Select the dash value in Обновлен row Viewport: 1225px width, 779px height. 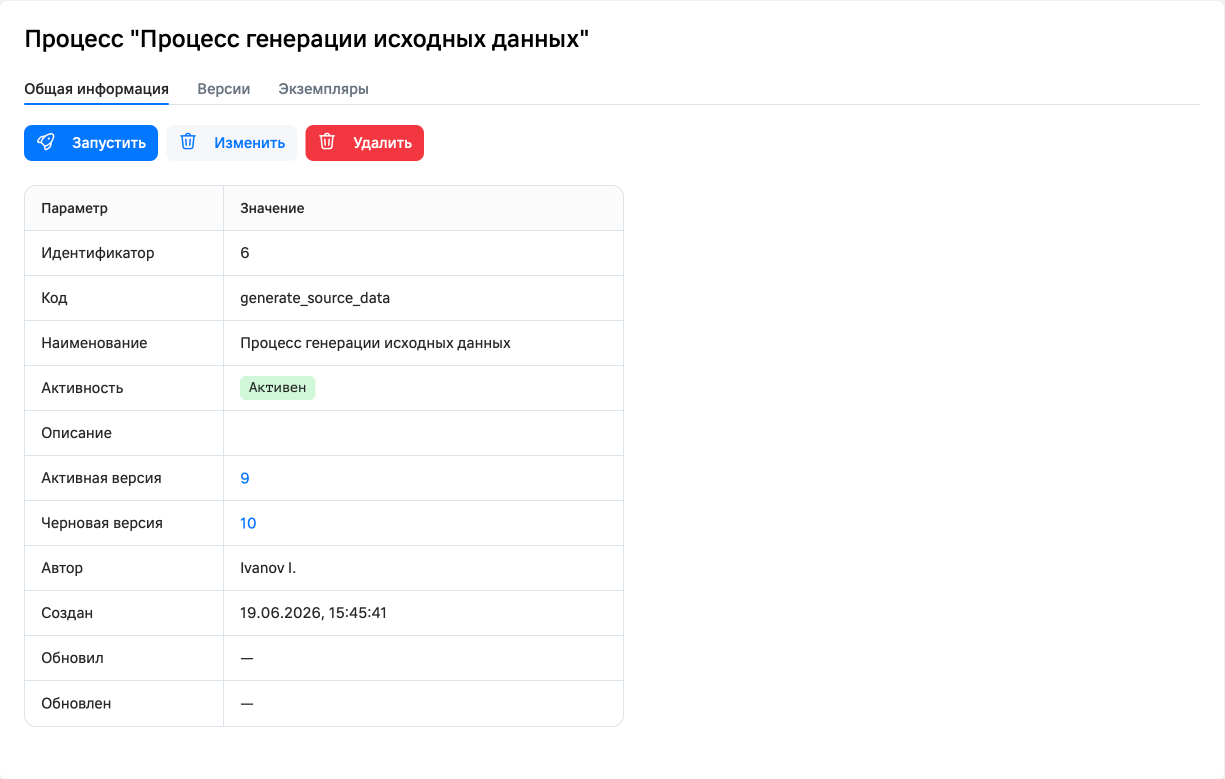247,703
